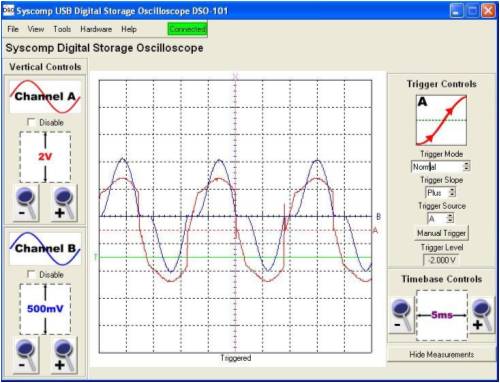
Task: Click the Hide Measurements button
Action: pyautogui.click(x=441, y=354)
